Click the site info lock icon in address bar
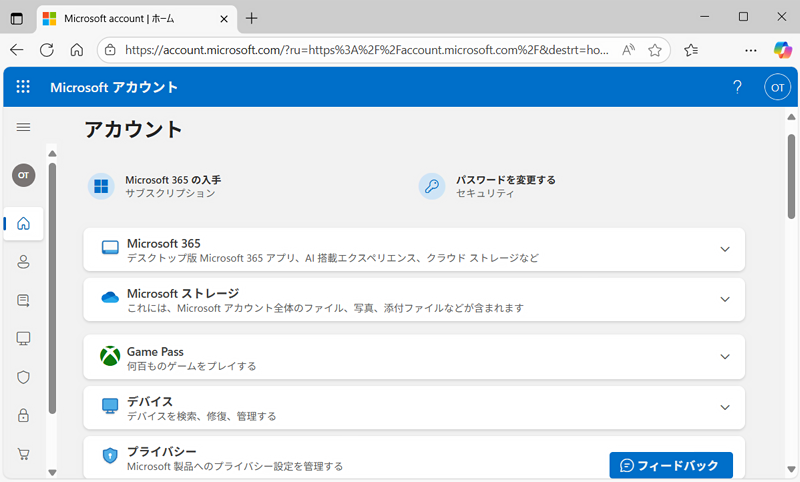 pos(110,50)
